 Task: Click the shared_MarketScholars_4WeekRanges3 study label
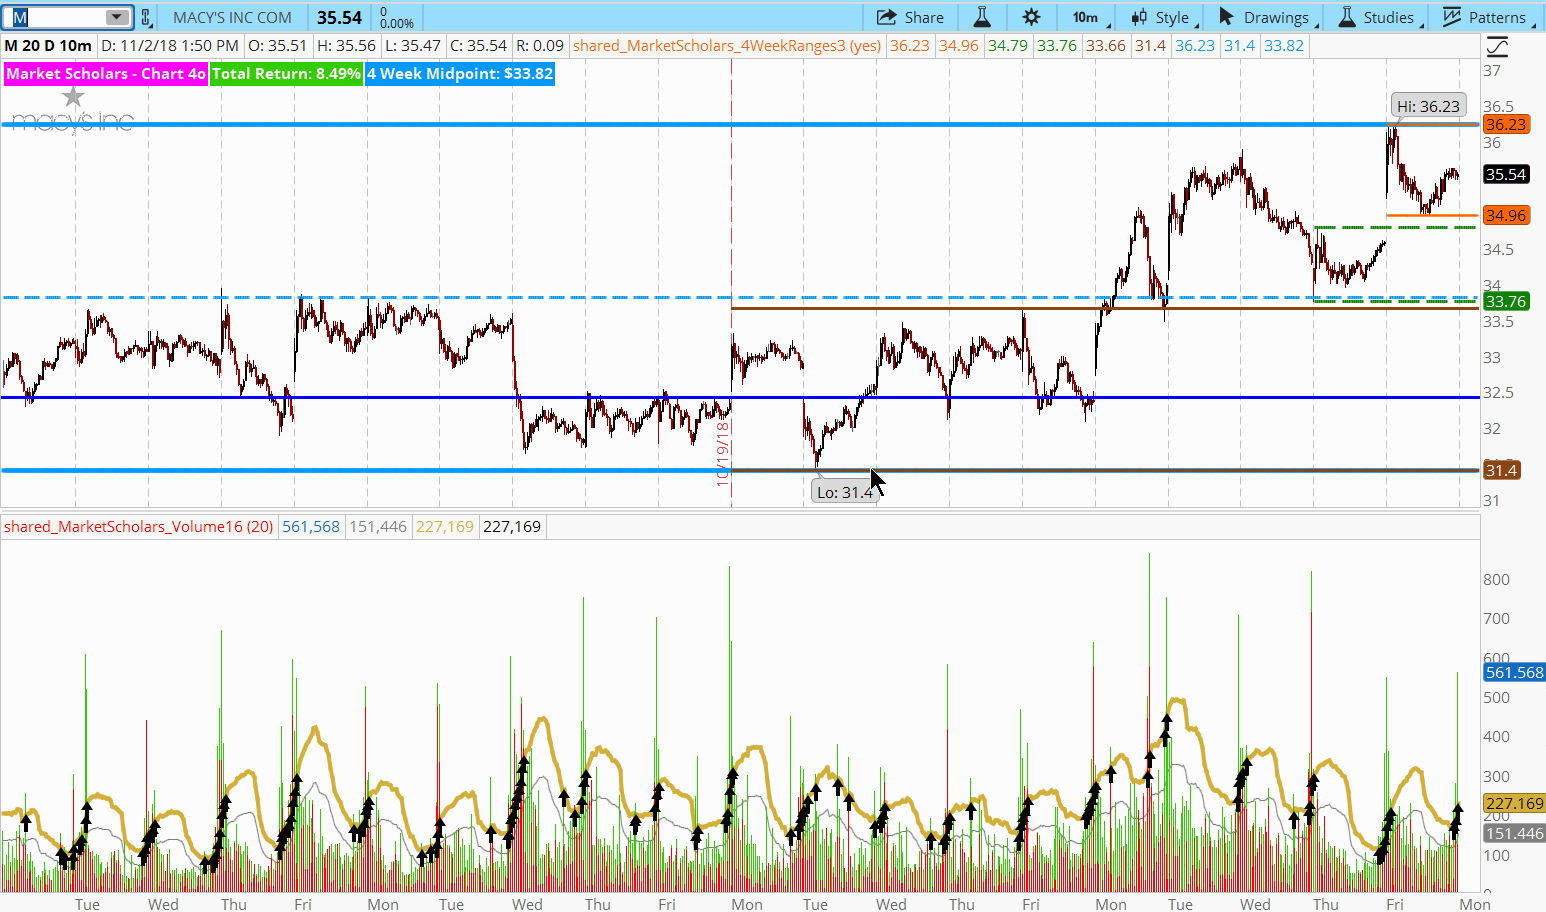(x=727, y=46)
